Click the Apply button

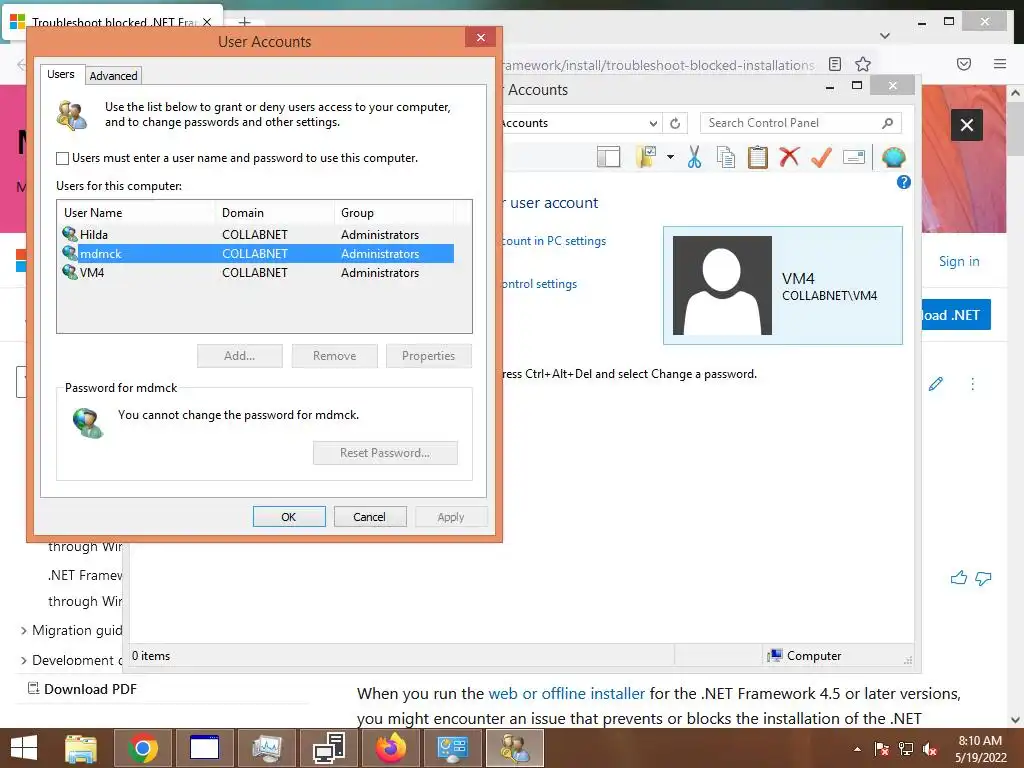click(x=451, y=517)
